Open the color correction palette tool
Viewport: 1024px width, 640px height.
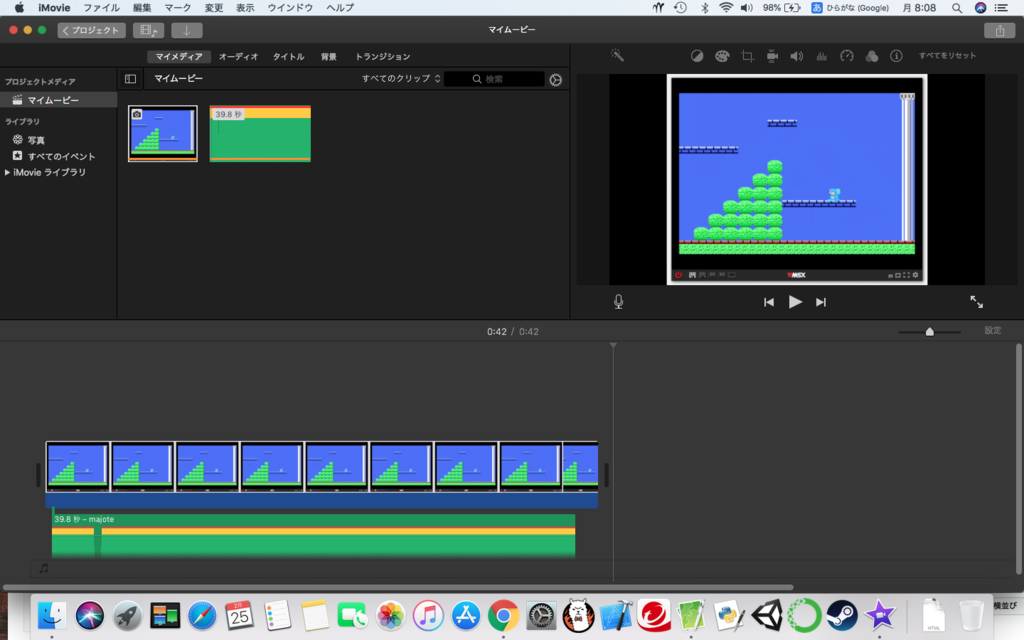click(722, 56)
